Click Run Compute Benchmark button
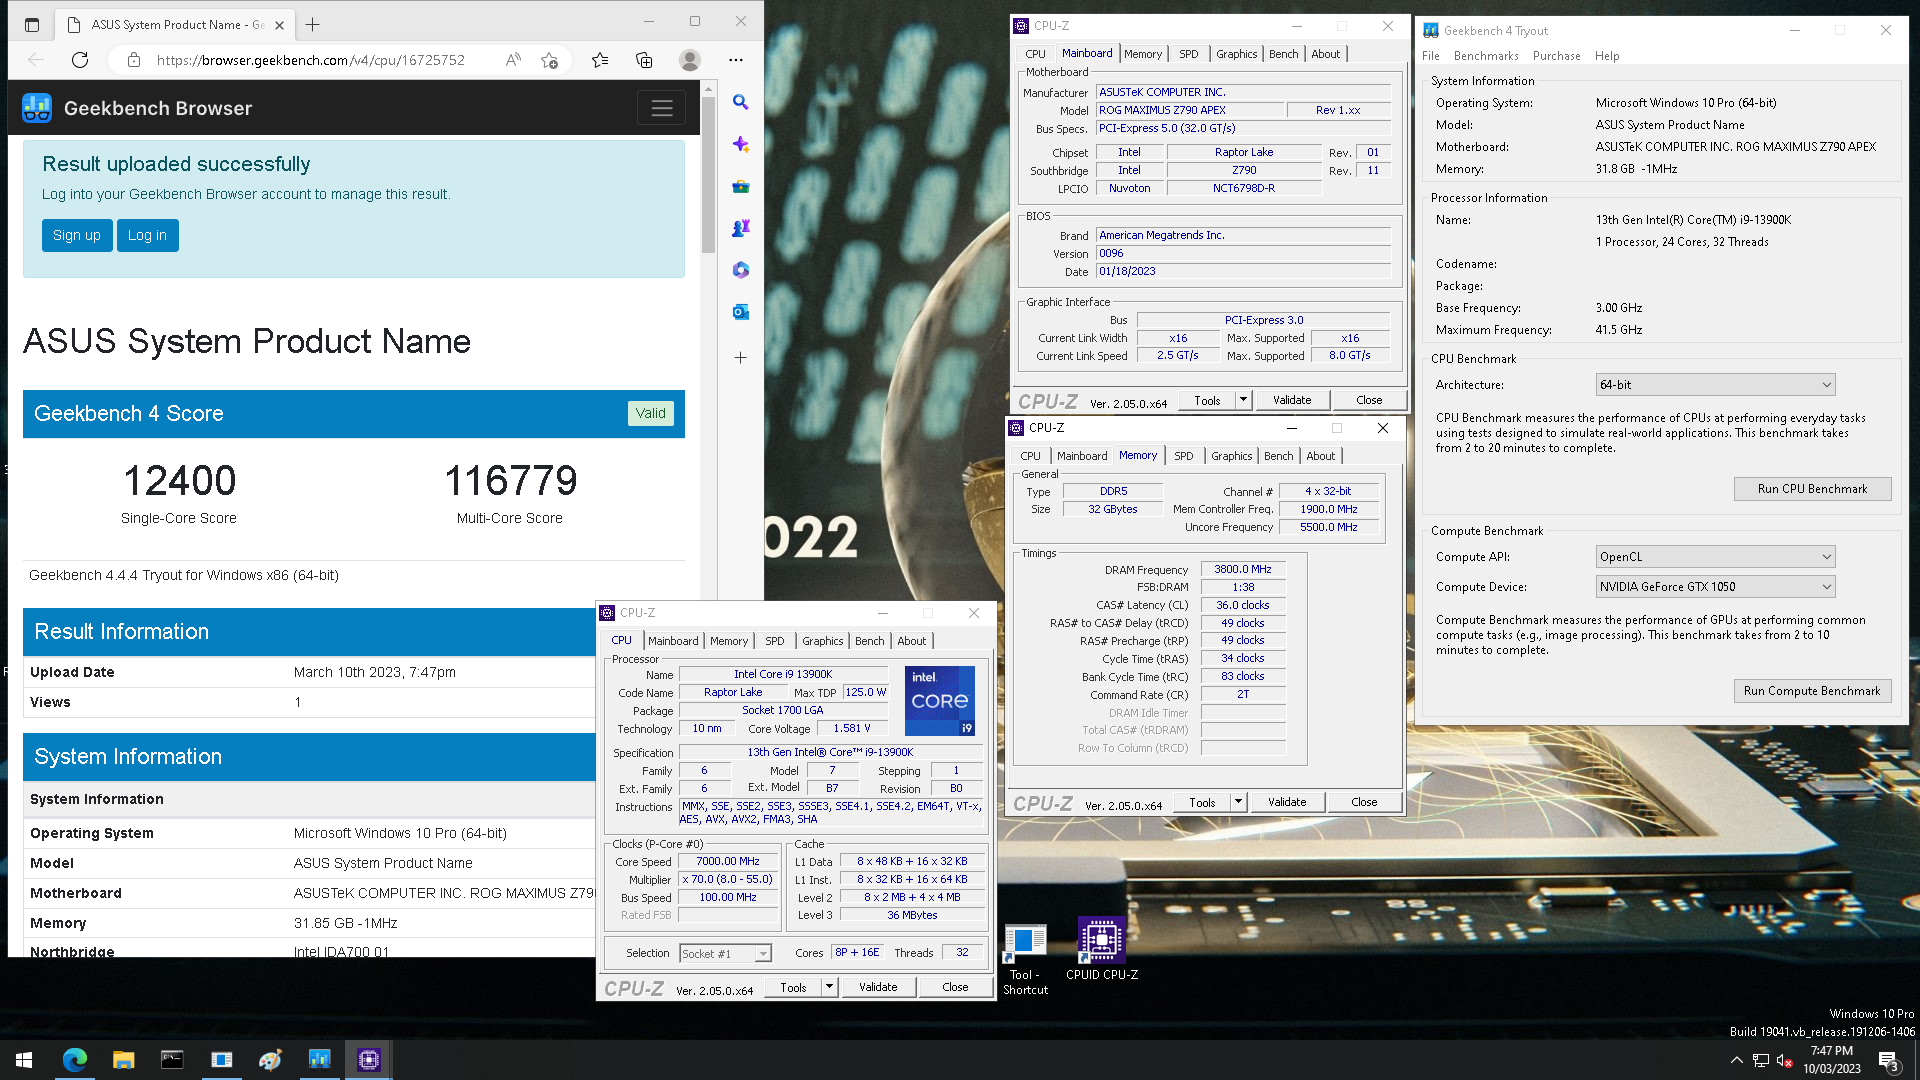The image size is (1920, 1080). coord(1812,691)
